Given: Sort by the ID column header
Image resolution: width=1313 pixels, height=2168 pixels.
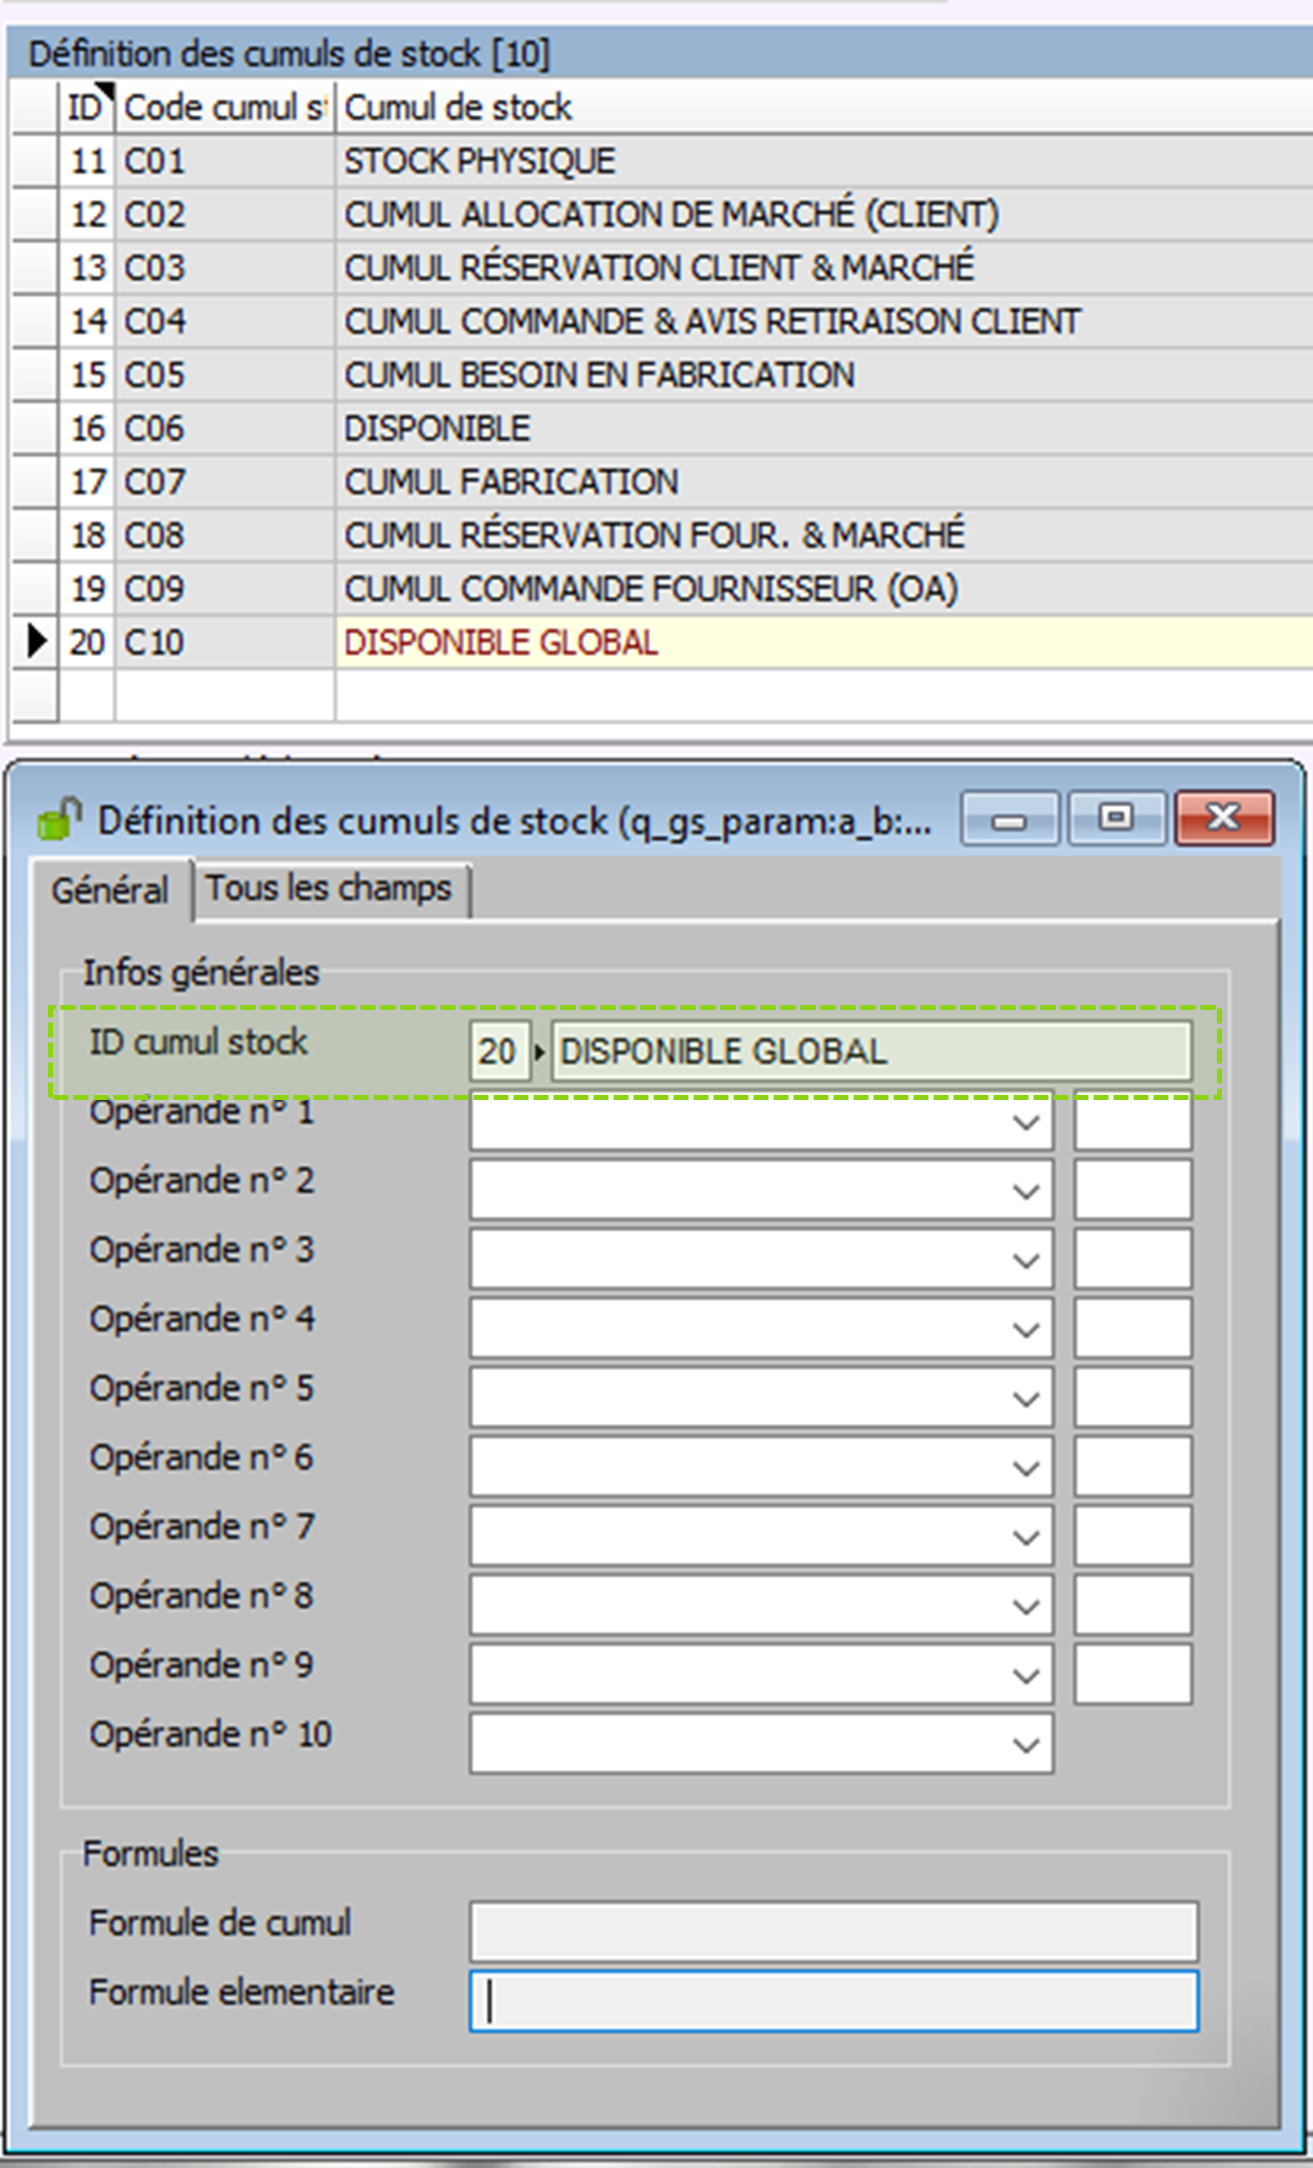Looking at the screenshot, I should tap(85, 108).
